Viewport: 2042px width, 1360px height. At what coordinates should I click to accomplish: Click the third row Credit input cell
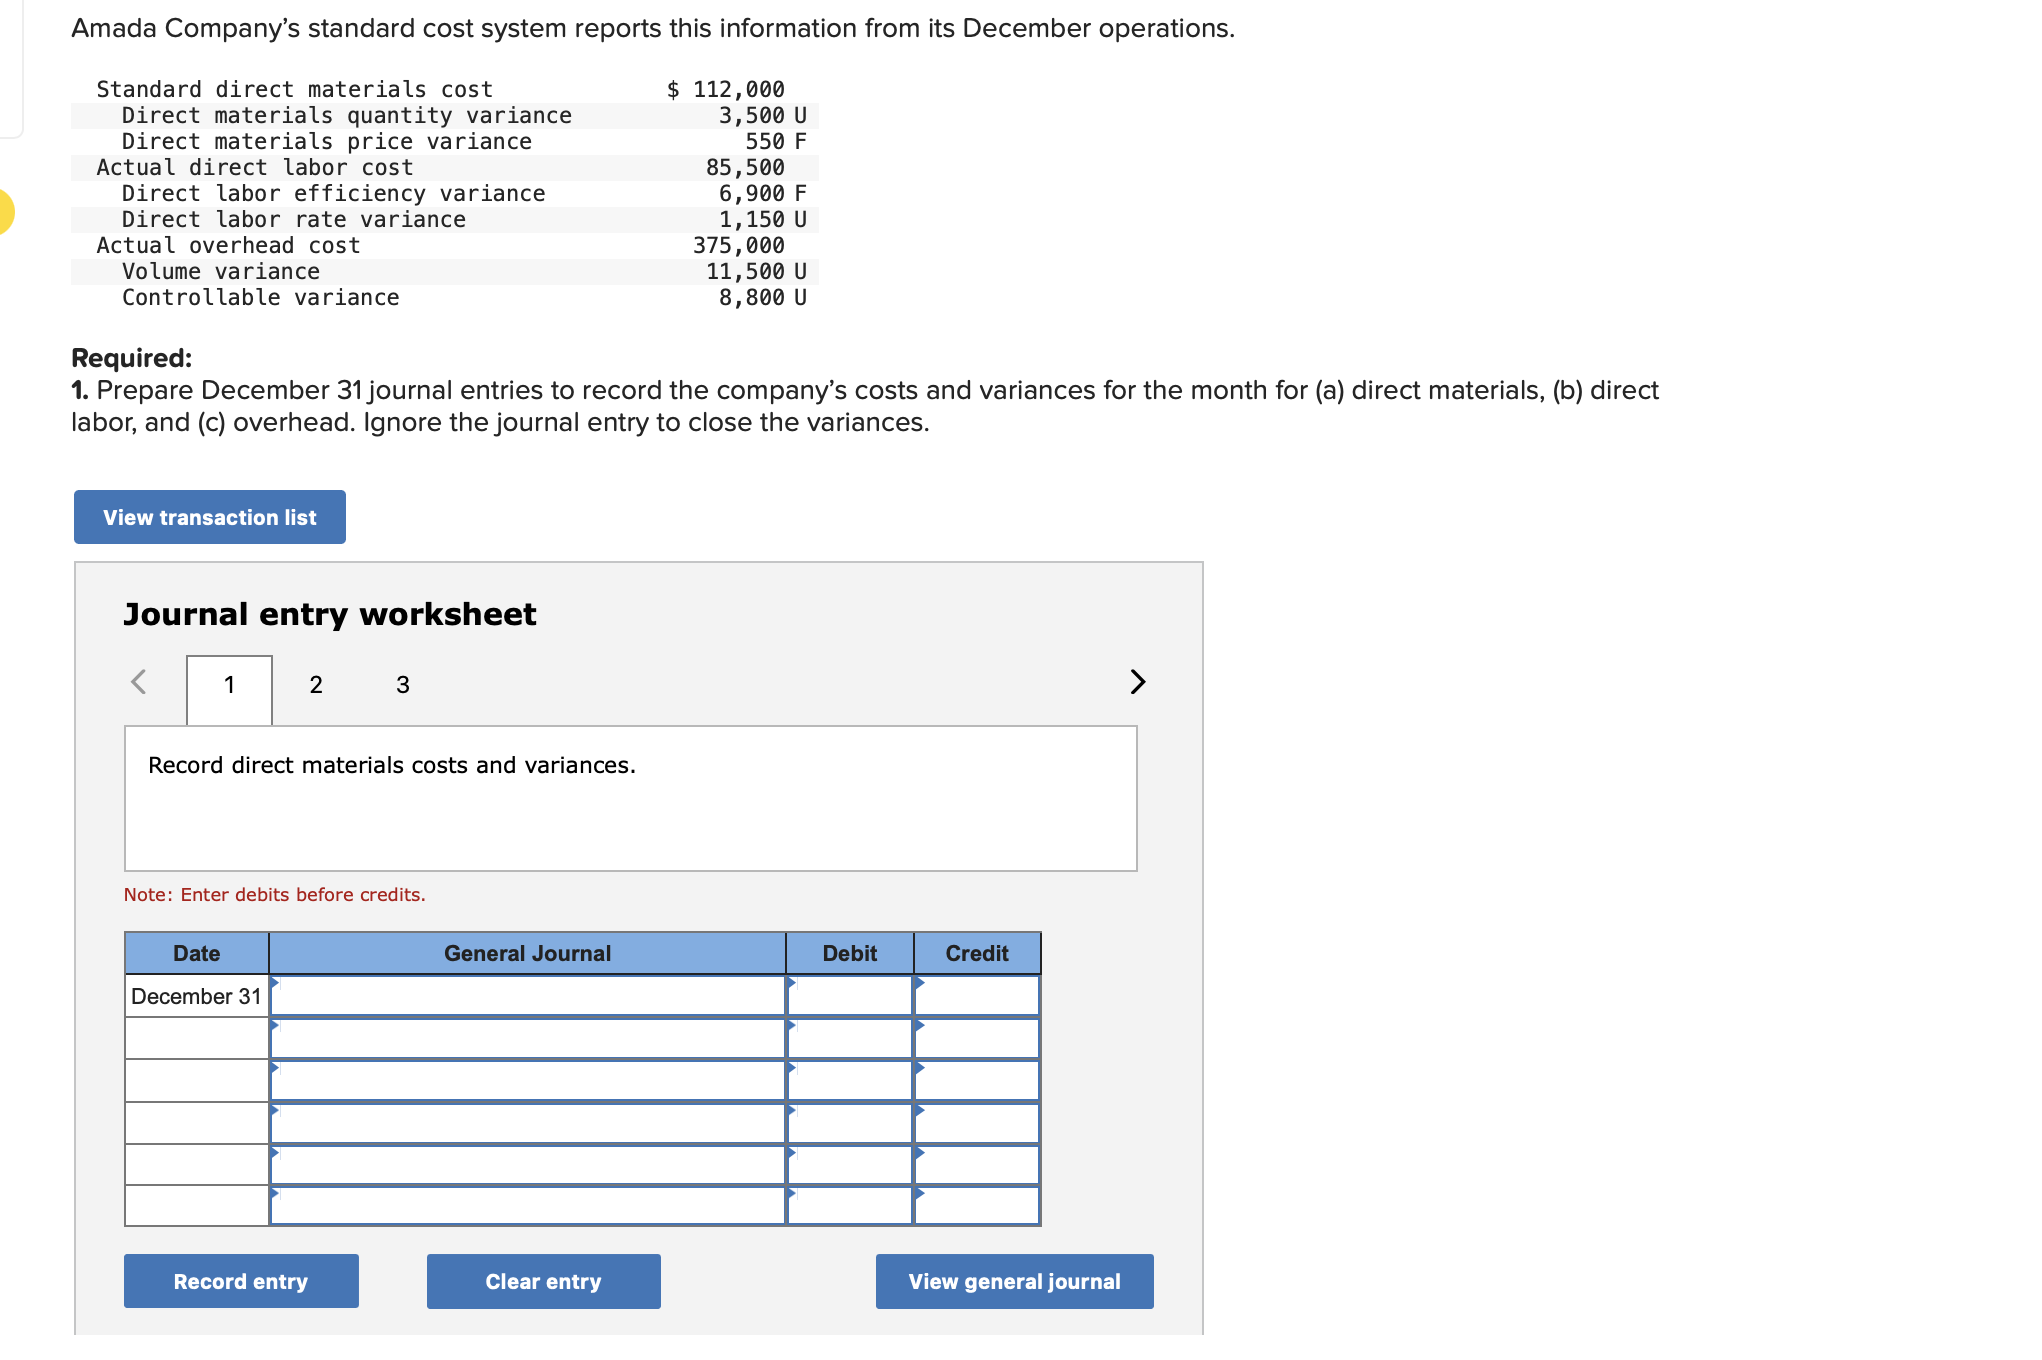(x=977, y=1081)
